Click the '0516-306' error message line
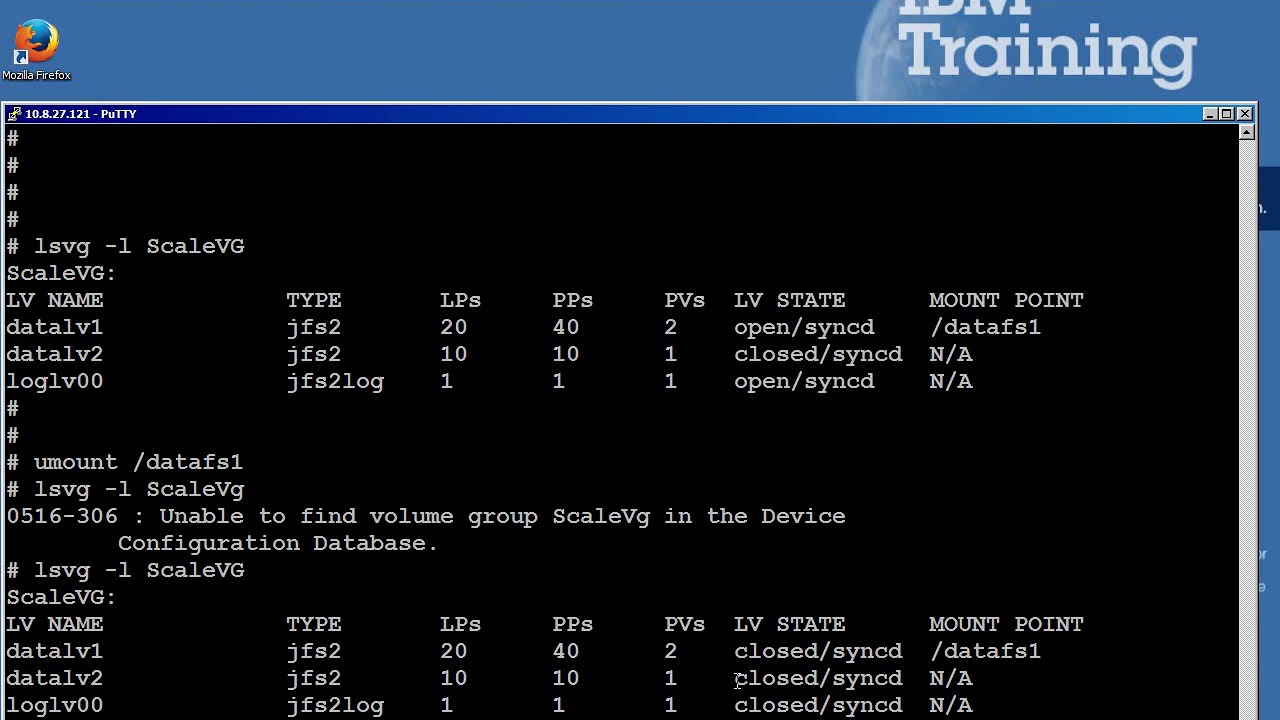 click(x=426, y=516)
